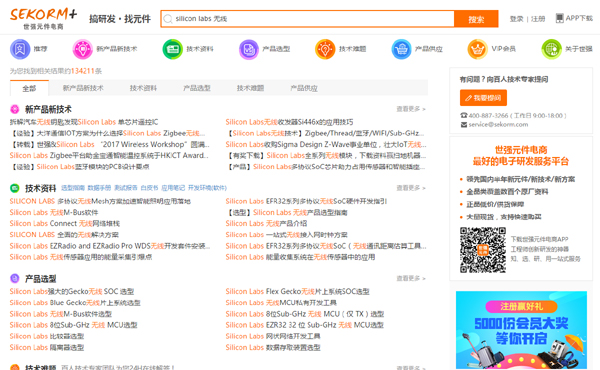Click the 注册 register link
600x370 pixels.
[538, 19]
